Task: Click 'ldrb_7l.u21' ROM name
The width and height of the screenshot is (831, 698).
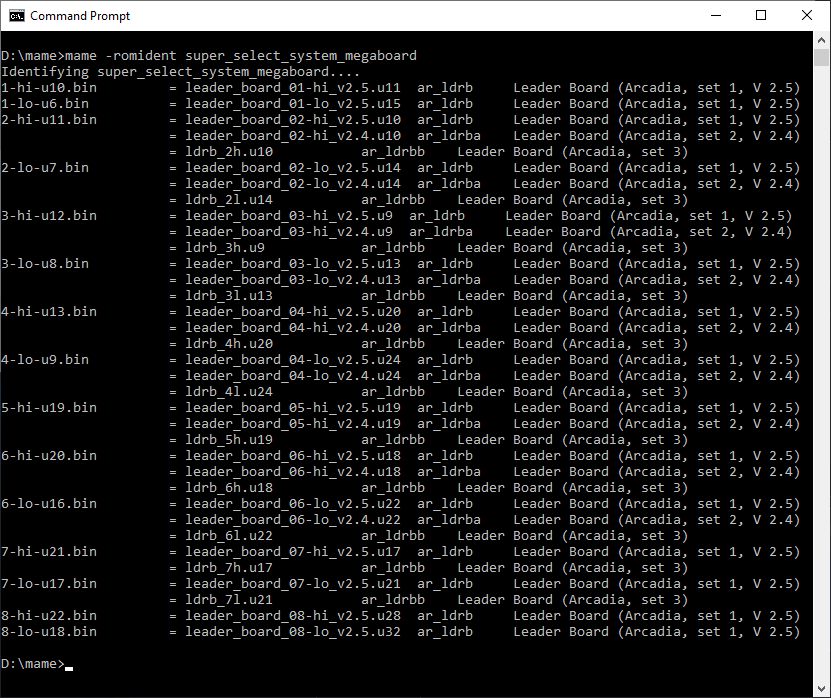Action: pos(229,599)
